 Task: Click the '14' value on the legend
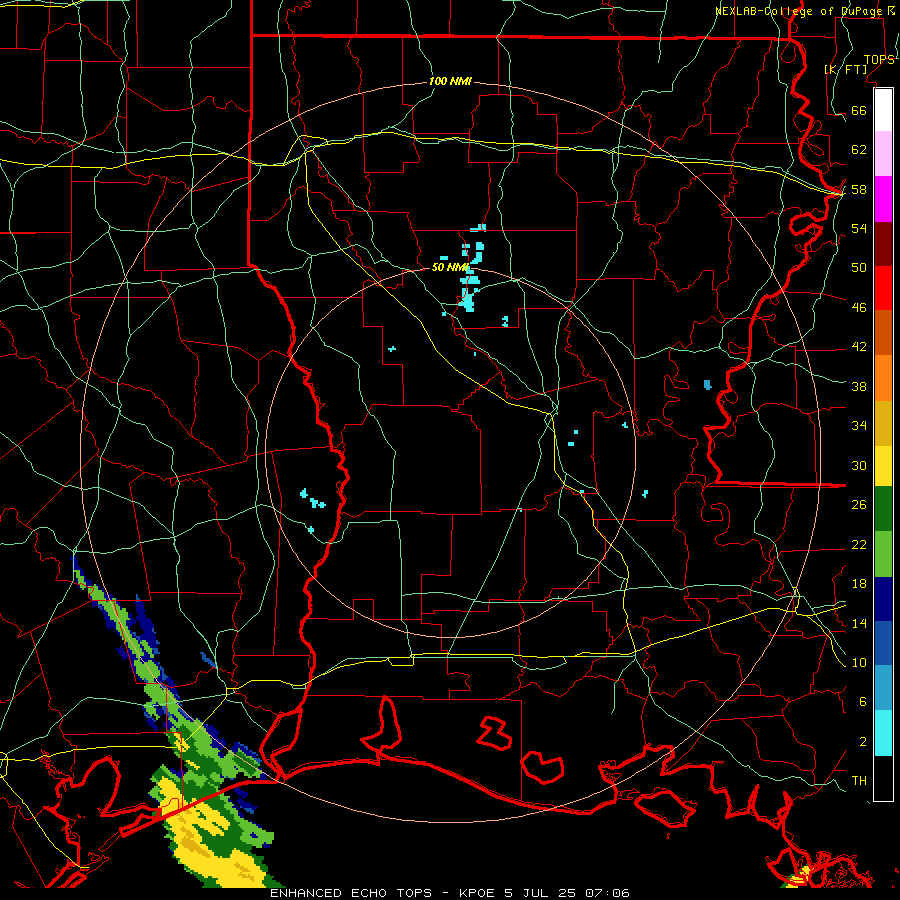(x=859, y=623)
